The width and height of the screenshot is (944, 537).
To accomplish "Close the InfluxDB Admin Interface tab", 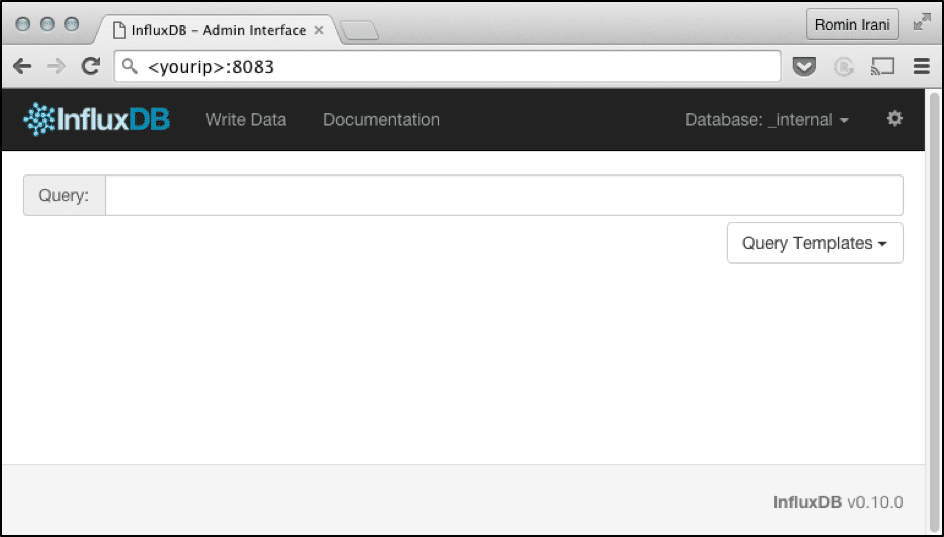I will pos(319,30).
